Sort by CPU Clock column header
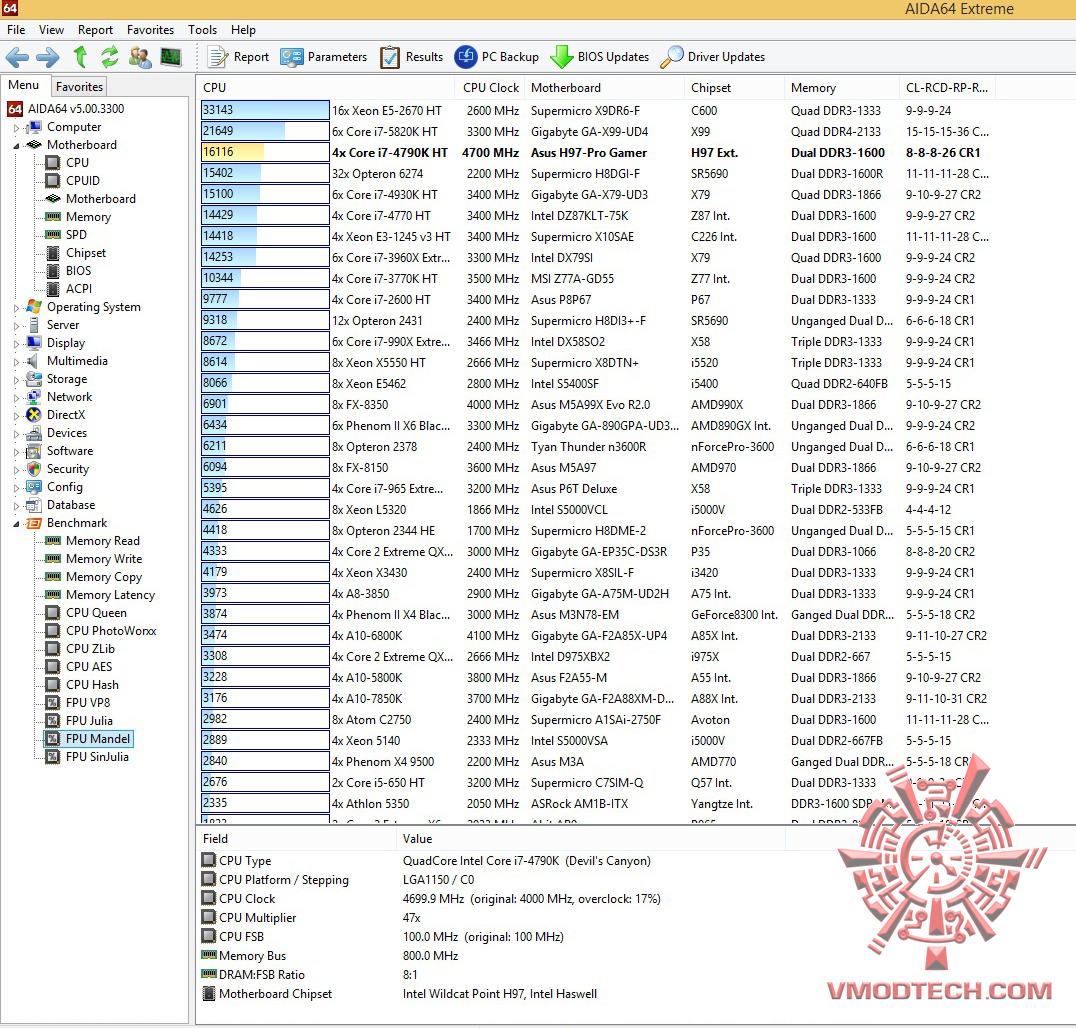 491,88
